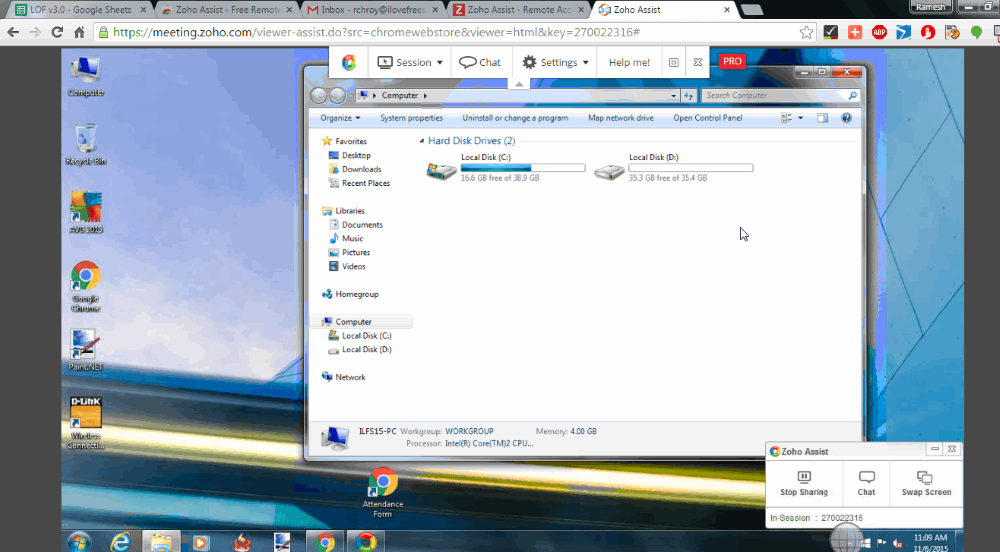The image size is (1000, 552).
Task: Select Network in navigation pane
Action: (344, 377)
